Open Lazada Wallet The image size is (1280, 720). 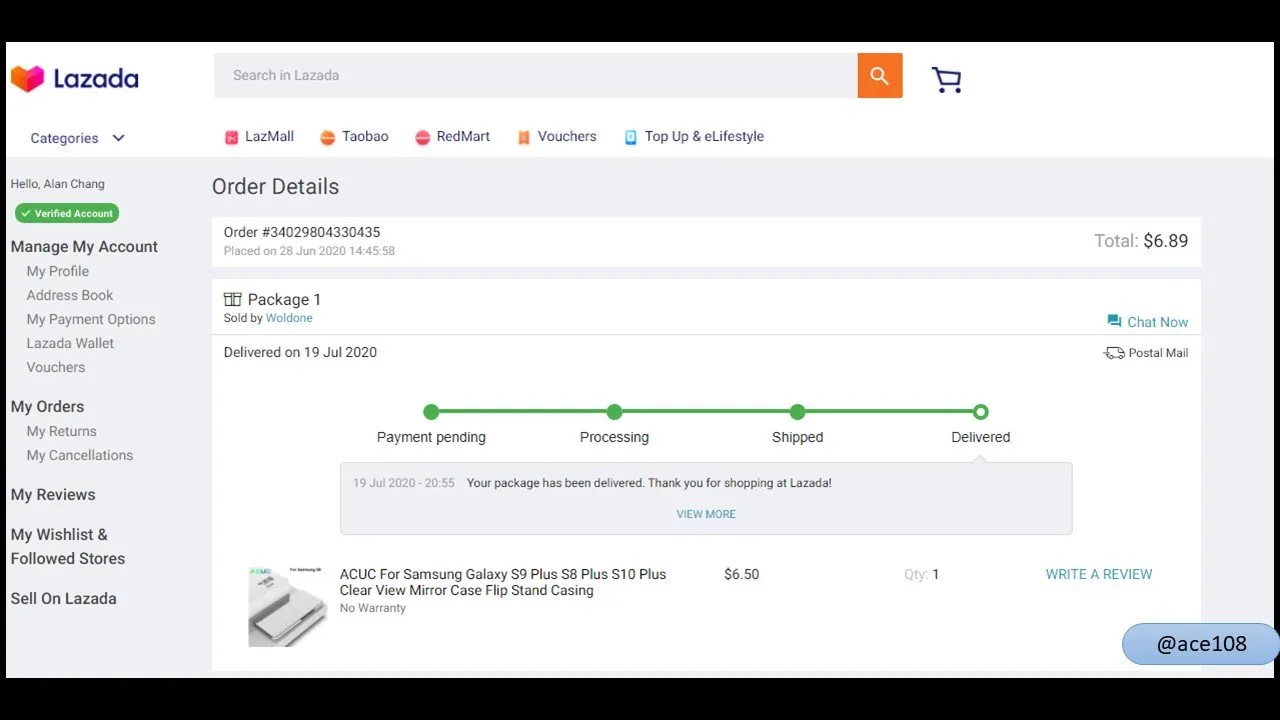[x=70, y=343]
